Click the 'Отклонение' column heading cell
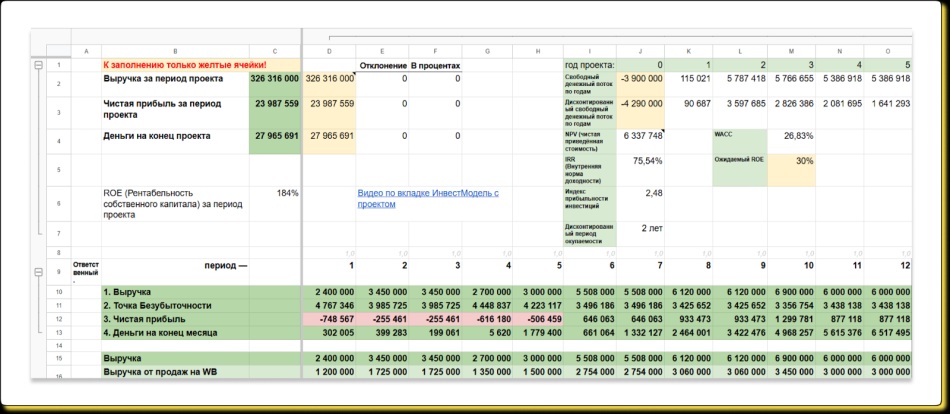Viewport: 950px width, 414px height. tap(383, 65)
